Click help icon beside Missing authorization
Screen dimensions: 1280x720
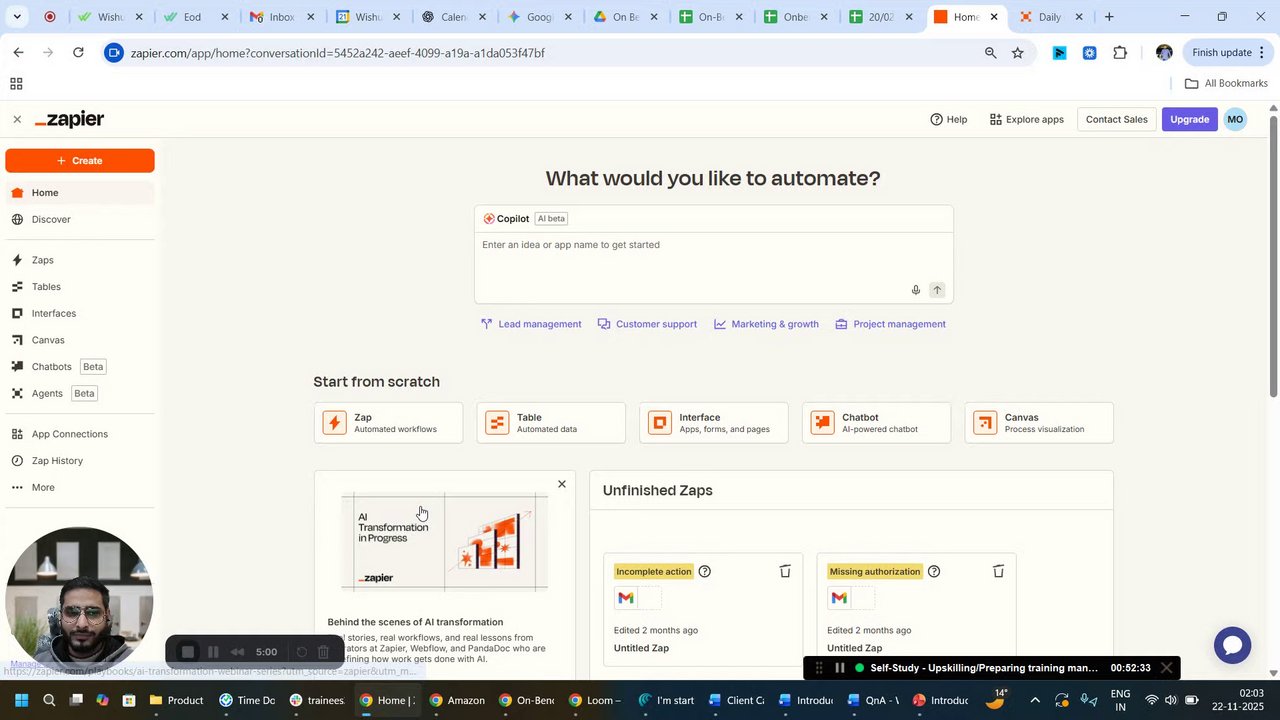click(x=934, y=571)
